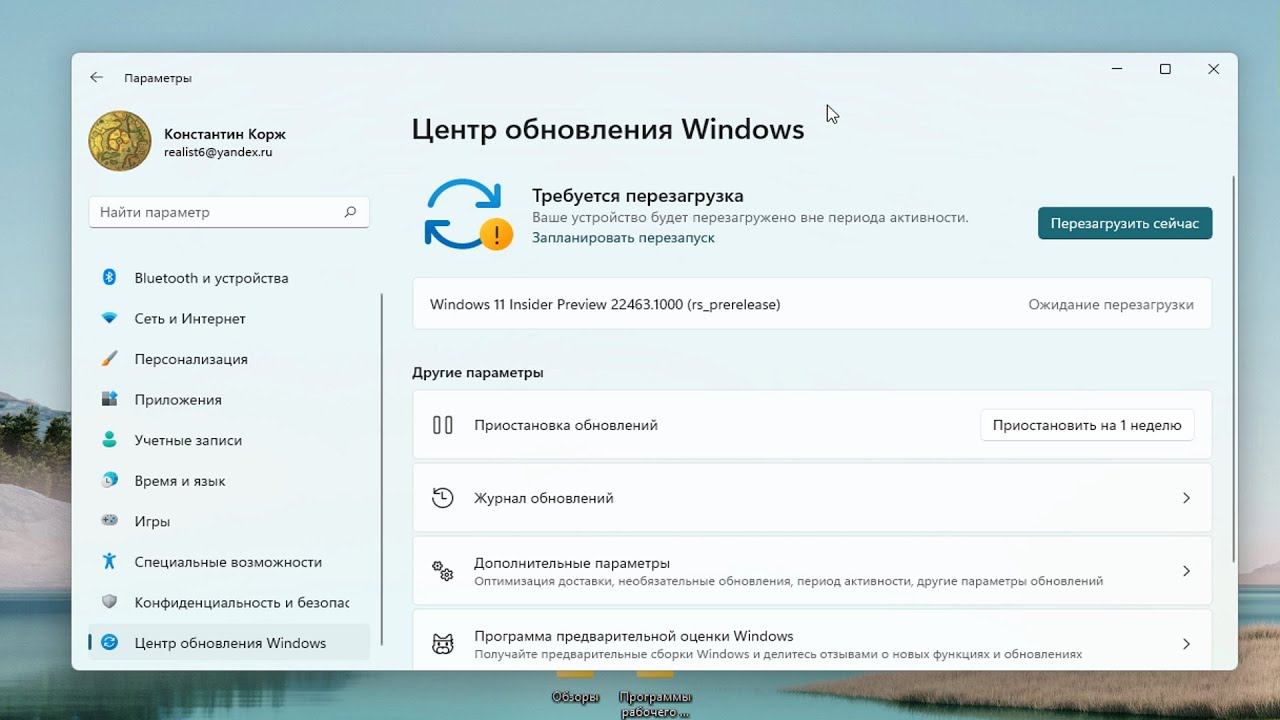
Task: Click the Константин Корж account name
Action: 225,134
